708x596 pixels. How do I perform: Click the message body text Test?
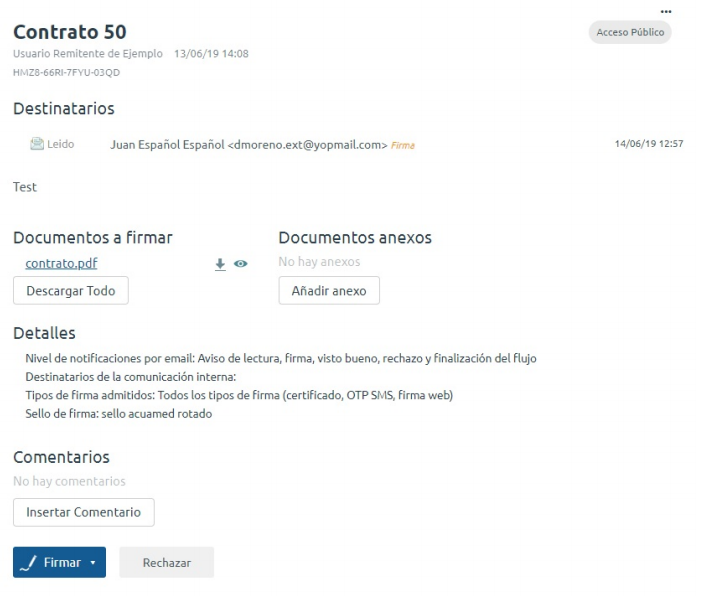[25, 187]
